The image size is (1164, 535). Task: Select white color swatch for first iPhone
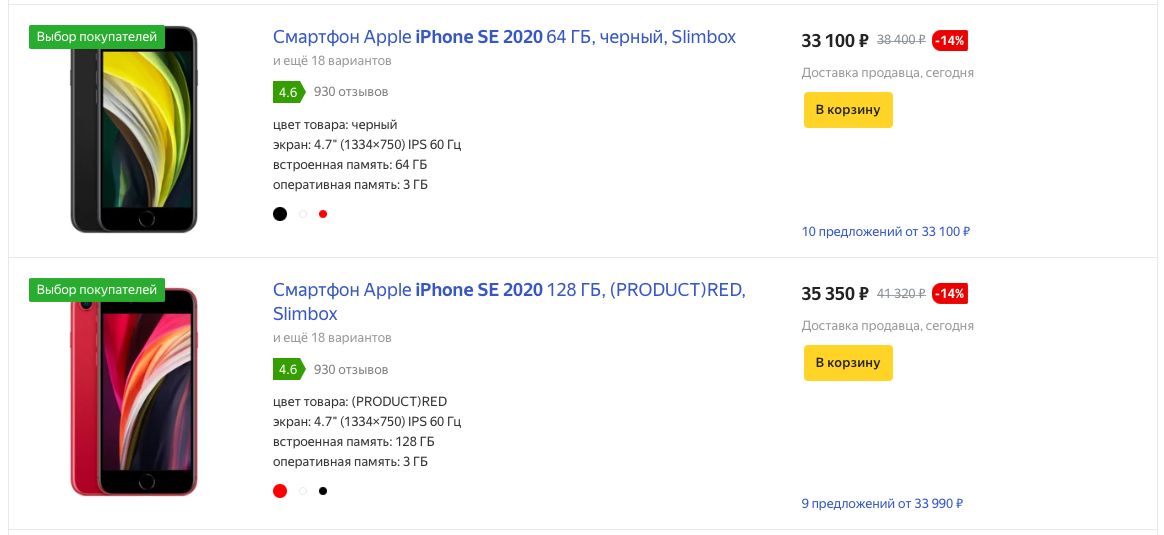coord(303,214)
